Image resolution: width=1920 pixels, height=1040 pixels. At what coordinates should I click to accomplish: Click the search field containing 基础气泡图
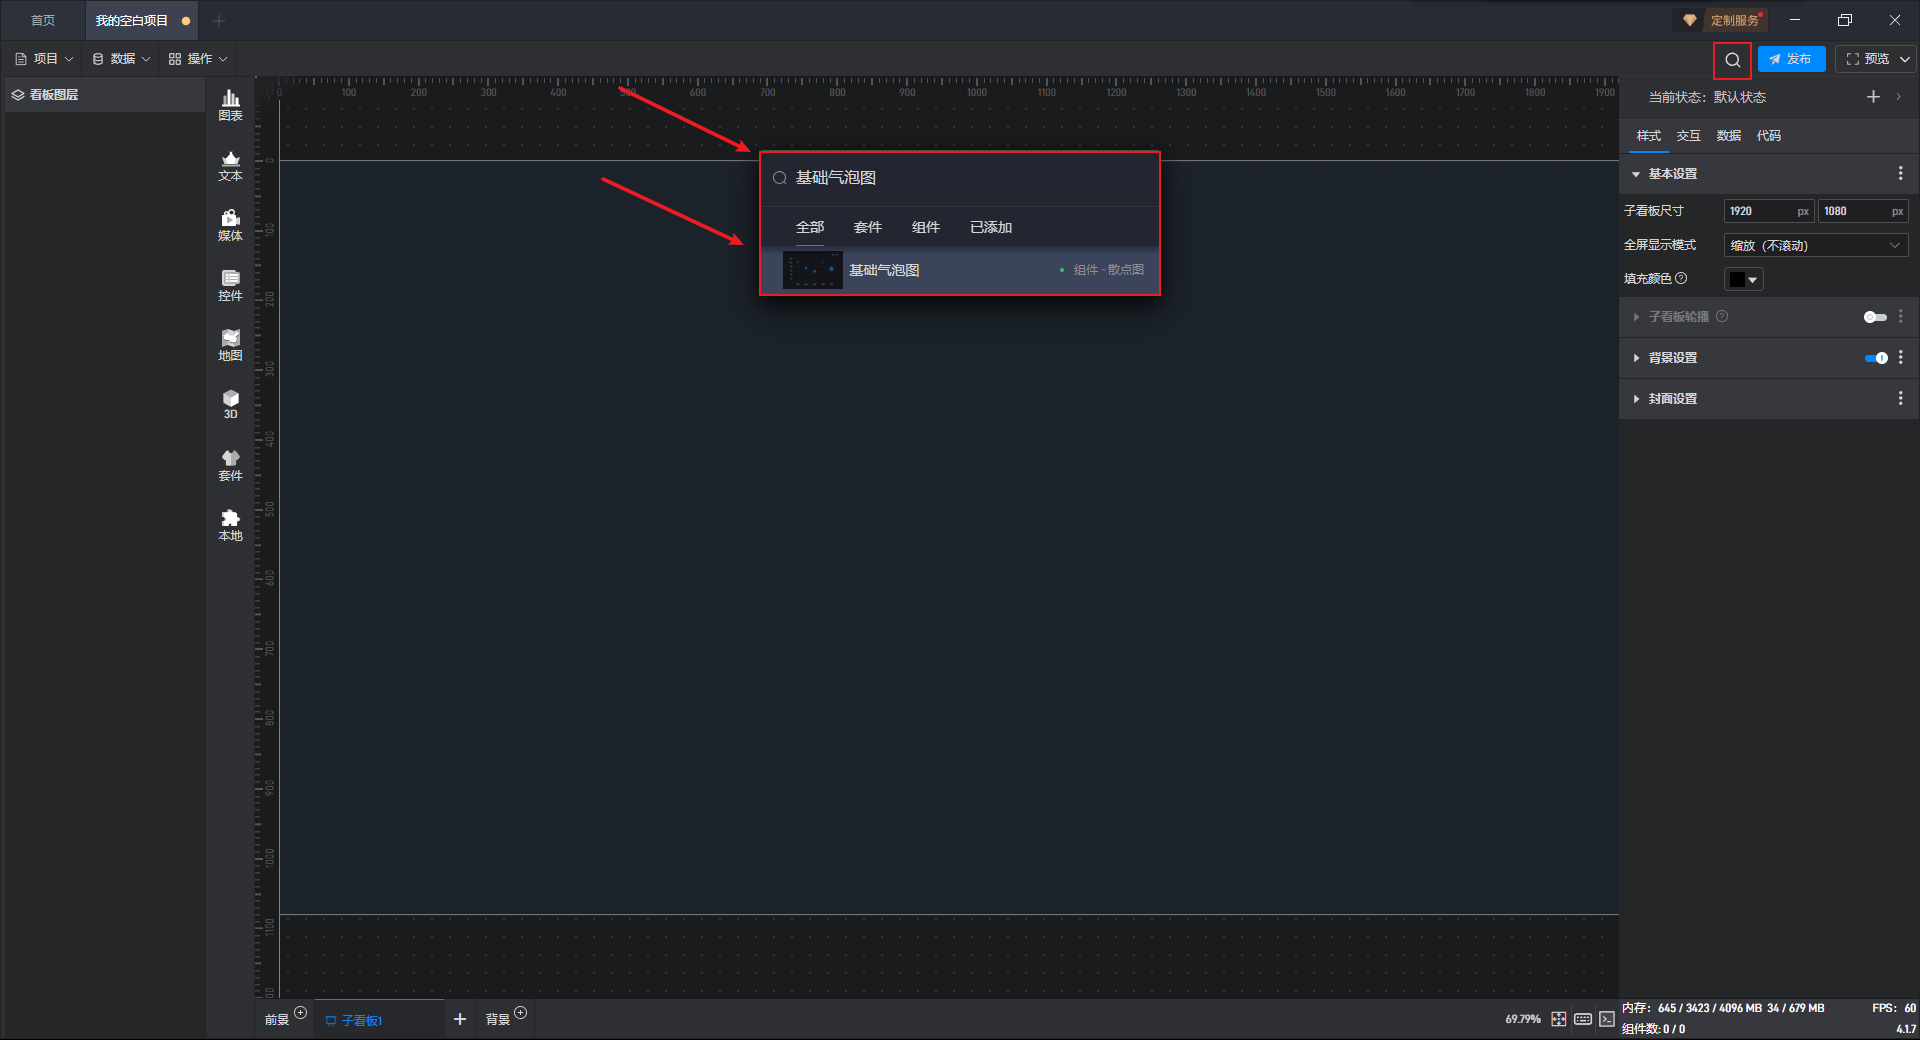960,178
